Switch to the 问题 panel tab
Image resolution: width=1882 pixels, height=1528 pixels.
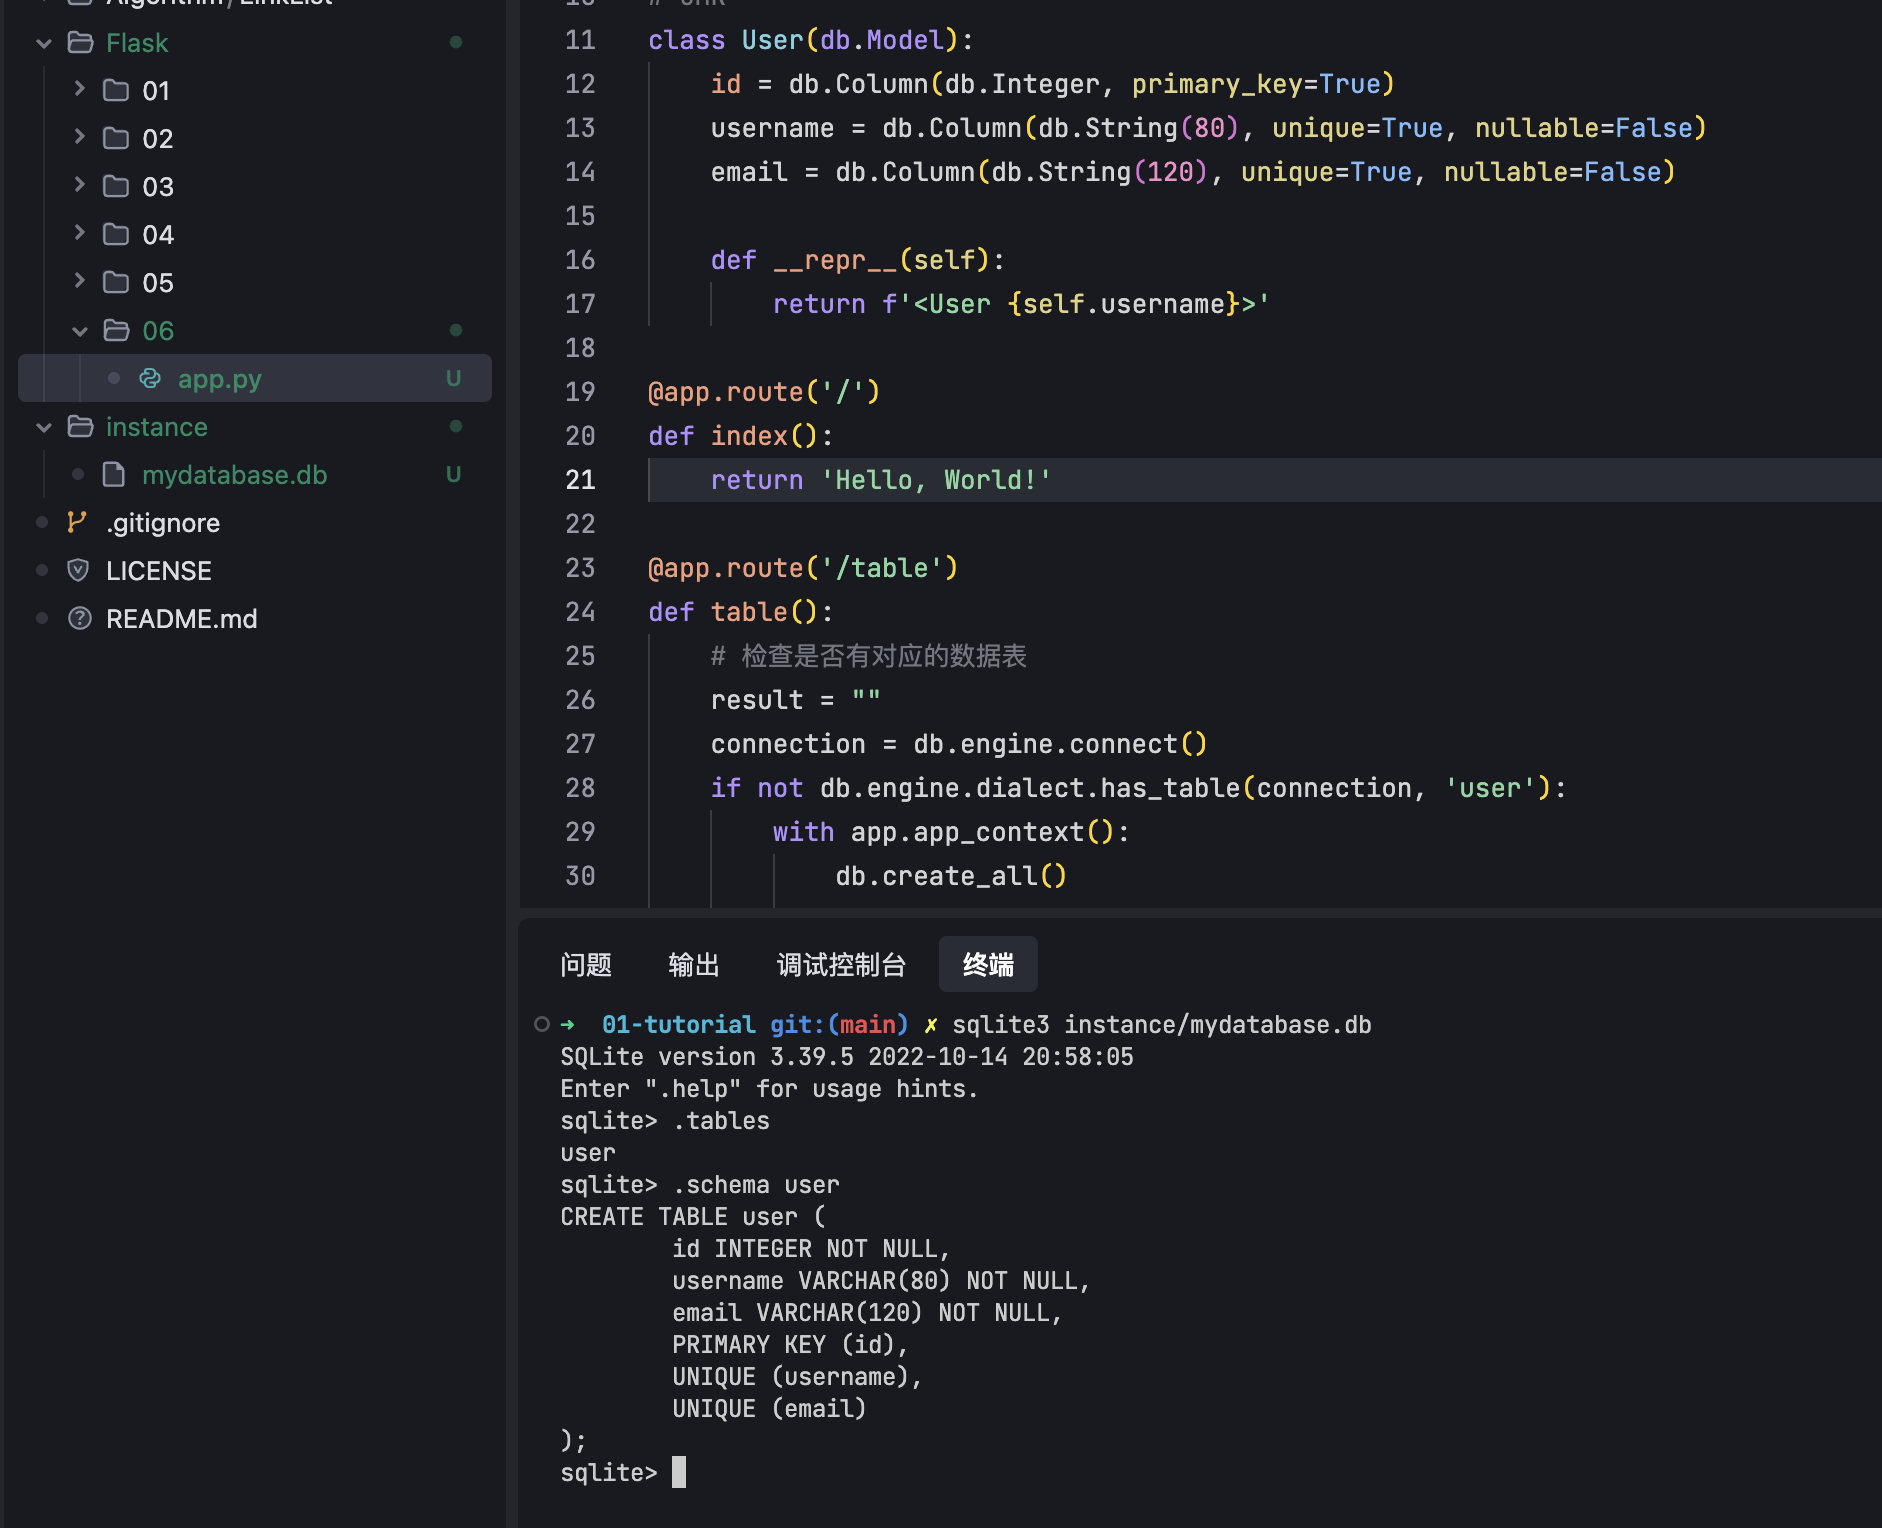[586, 965]
